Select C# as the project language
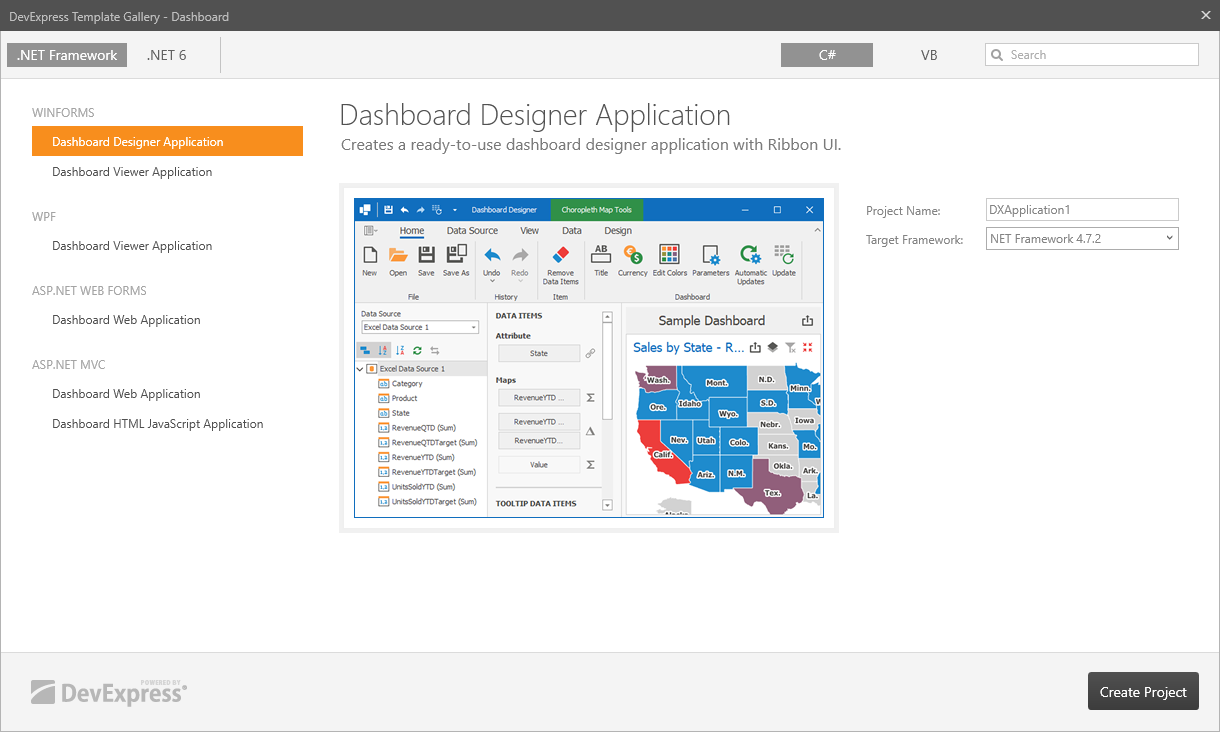Viewport: 1220px width, 732px height. pyautogui.click(x=827, y=55)
